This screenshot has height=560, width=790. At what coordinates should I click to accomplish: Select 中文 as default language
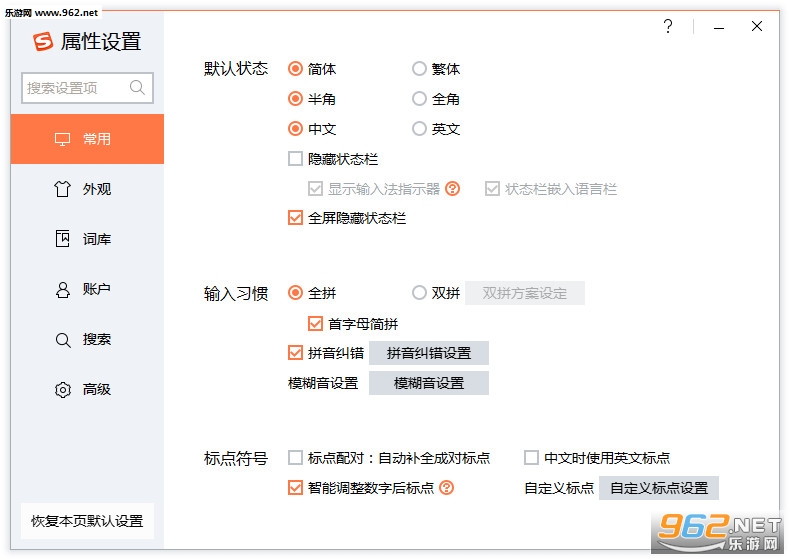pos(295,129)
